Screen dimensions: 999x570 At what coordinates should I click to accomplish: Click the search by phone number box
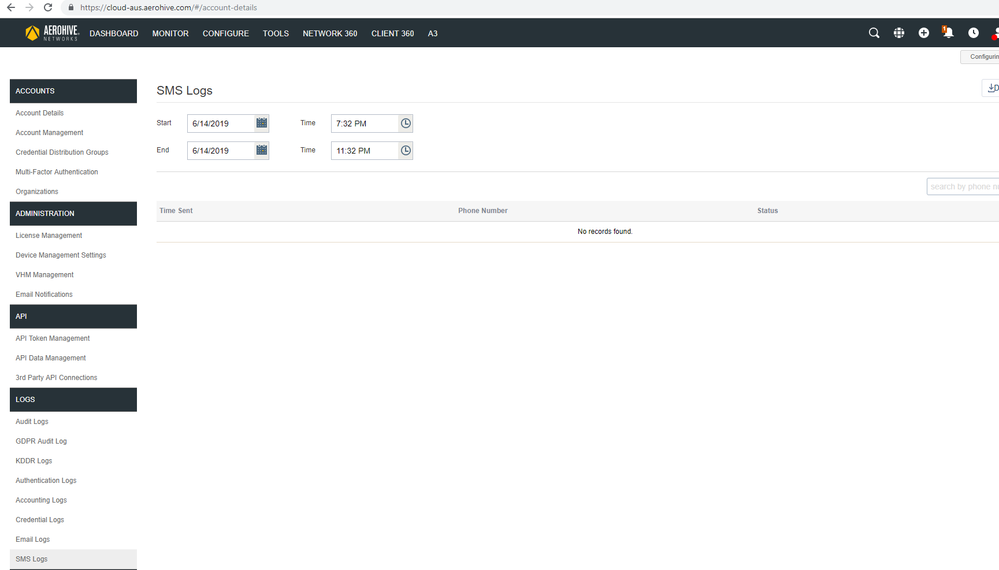point(963,187)
